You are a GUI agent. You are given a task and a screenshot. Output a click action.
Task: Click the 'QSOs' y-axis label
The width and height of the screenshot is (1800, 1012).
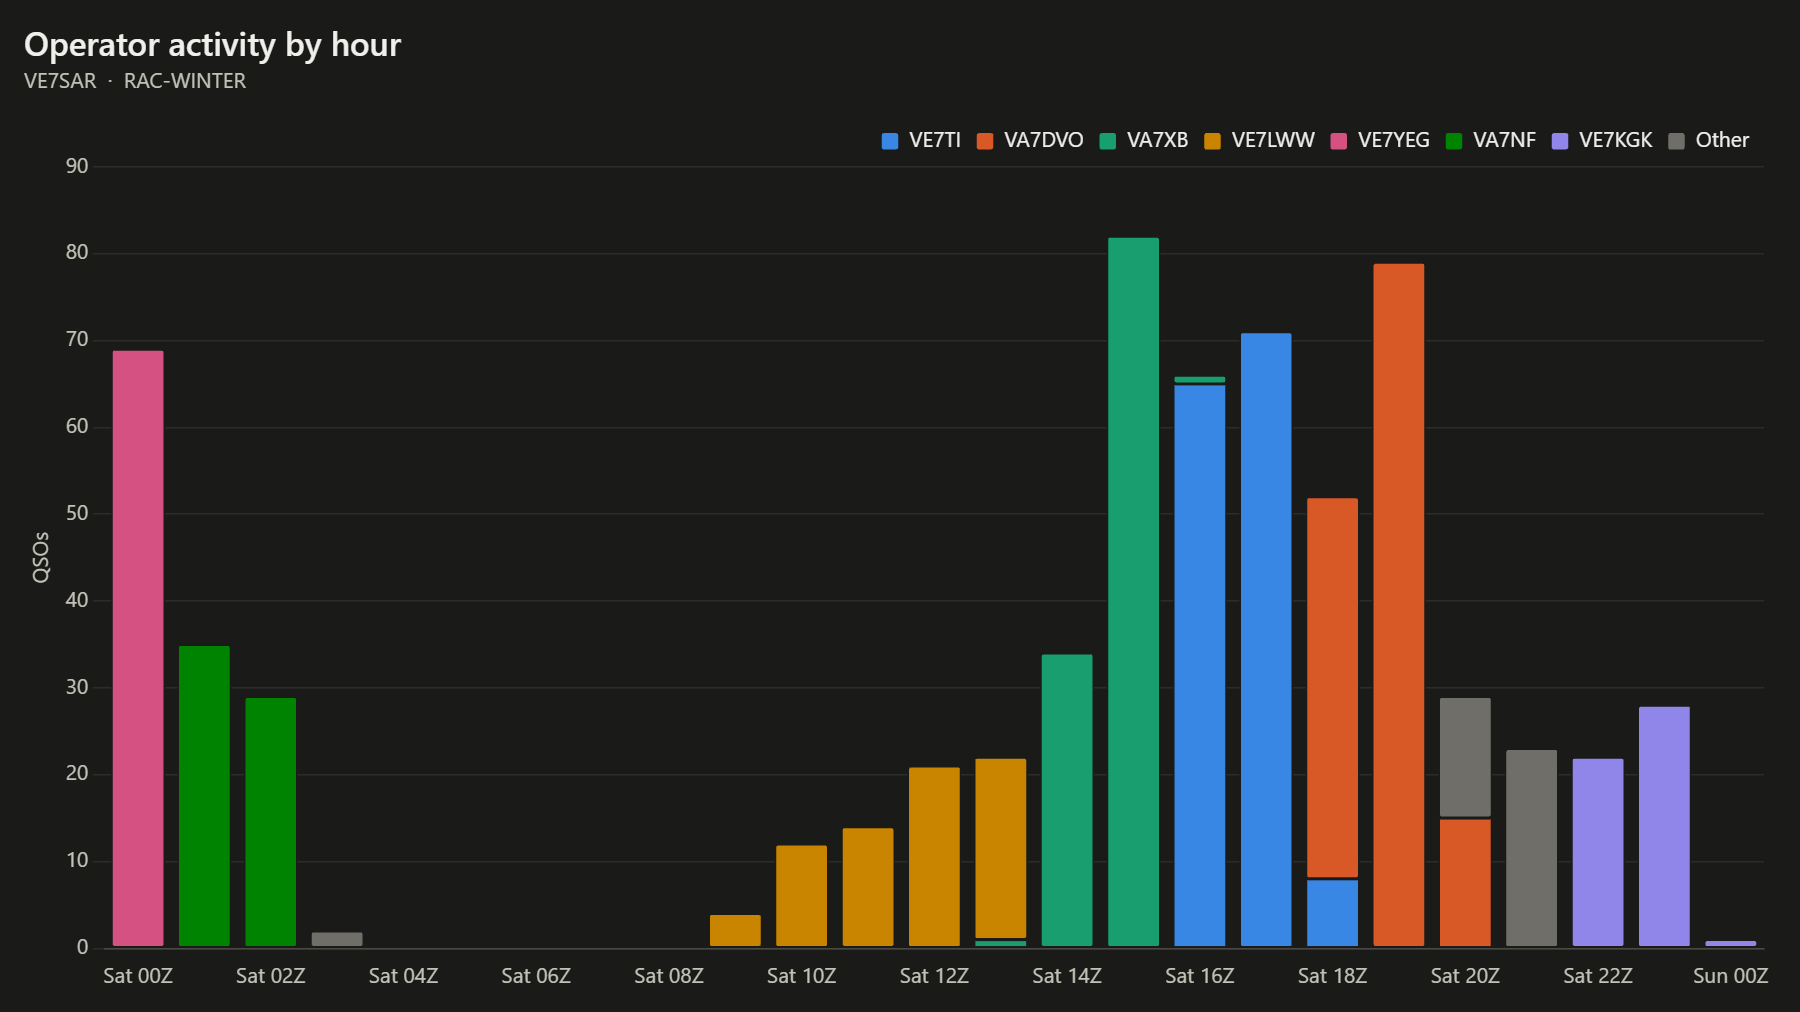(41, 557)
